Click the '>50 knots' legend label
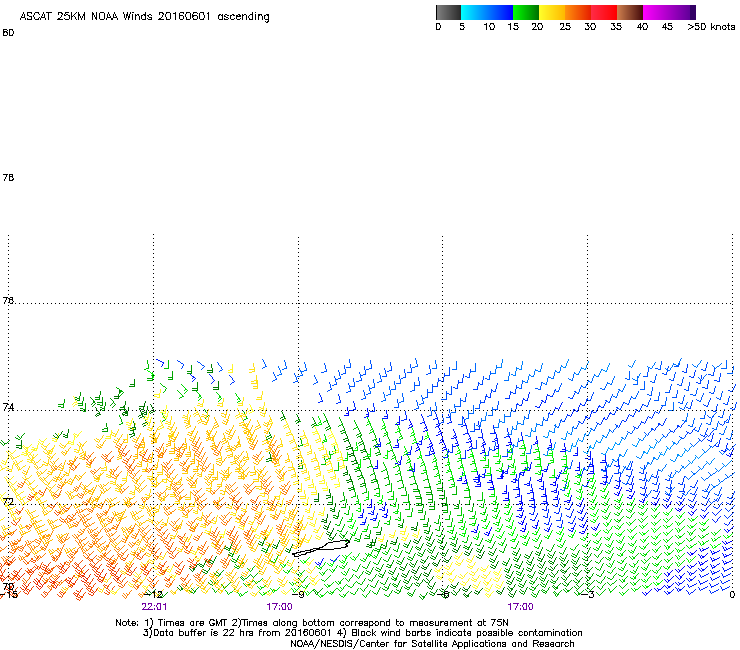740x650 pixels. 711,27
